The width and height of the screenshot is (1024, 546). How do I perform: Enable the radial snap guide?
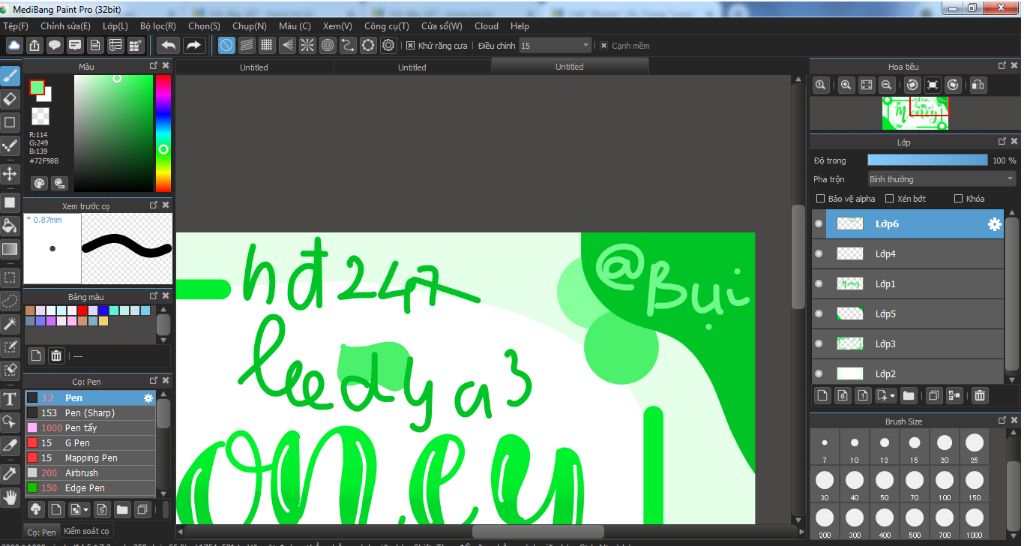point(307,45)
